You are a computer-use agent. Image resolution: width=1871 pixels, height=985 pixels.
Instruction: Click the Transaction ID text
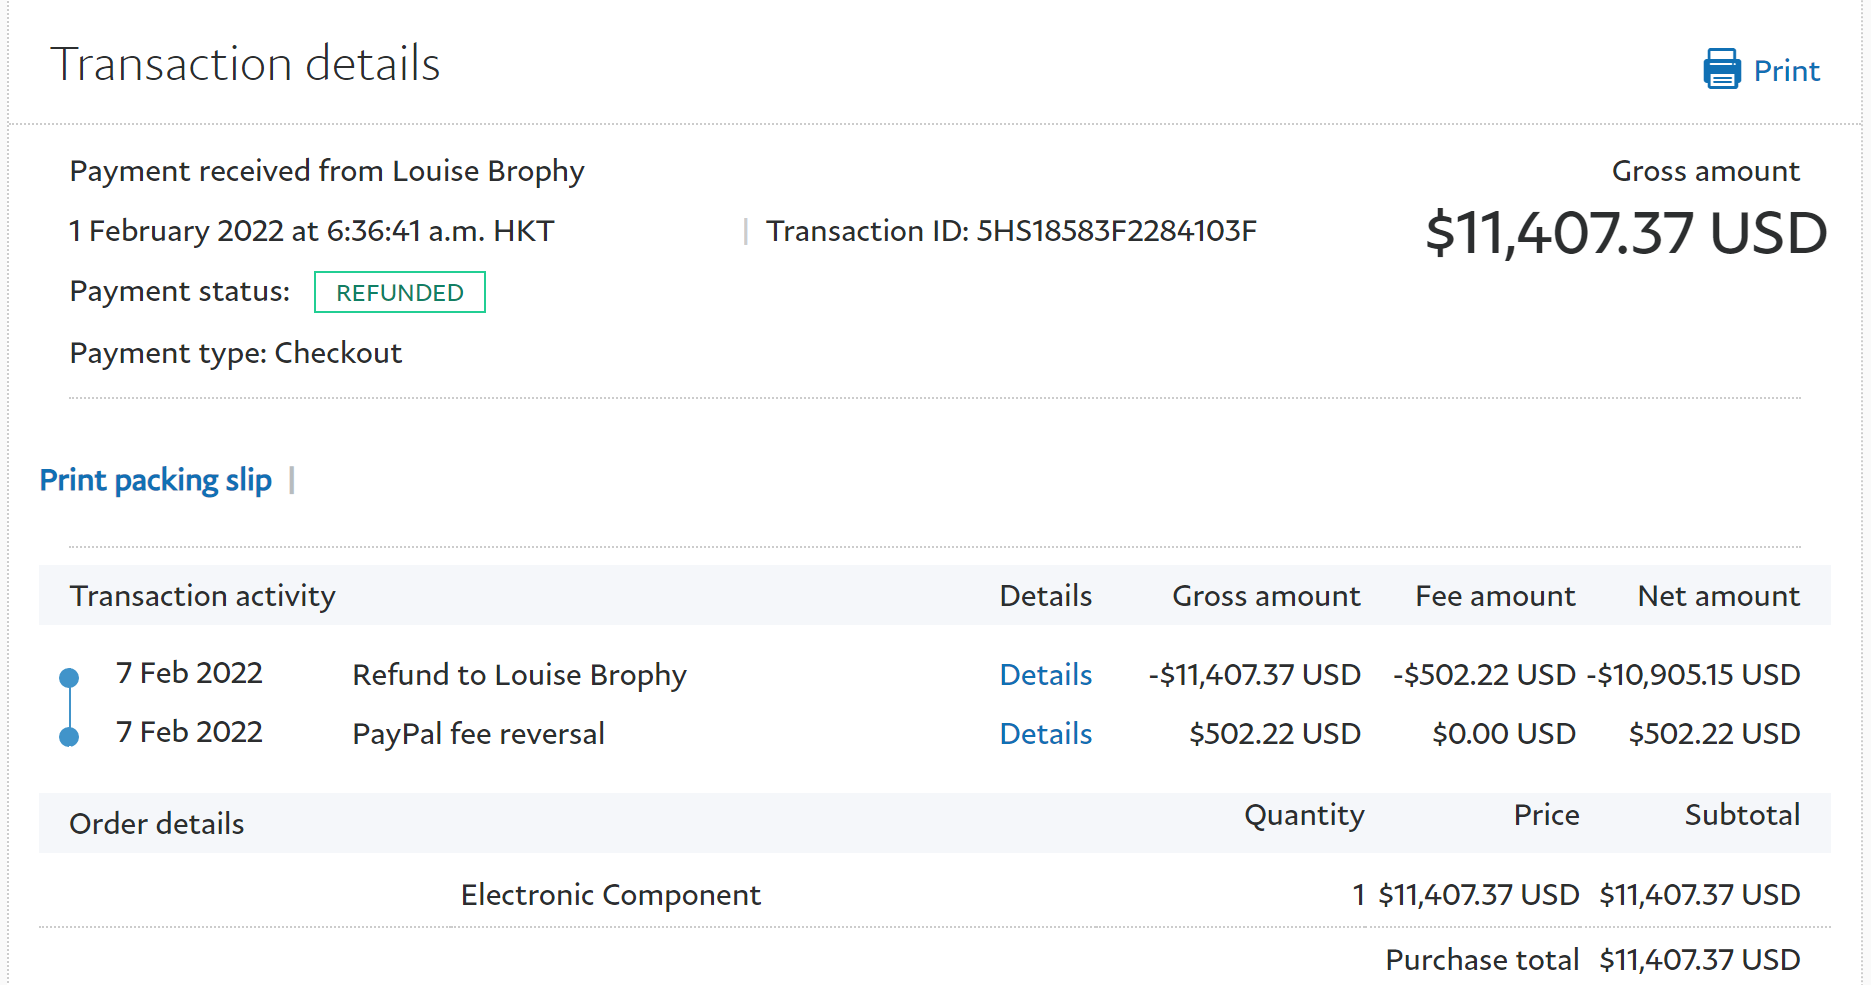click(x=1010, y=231)
